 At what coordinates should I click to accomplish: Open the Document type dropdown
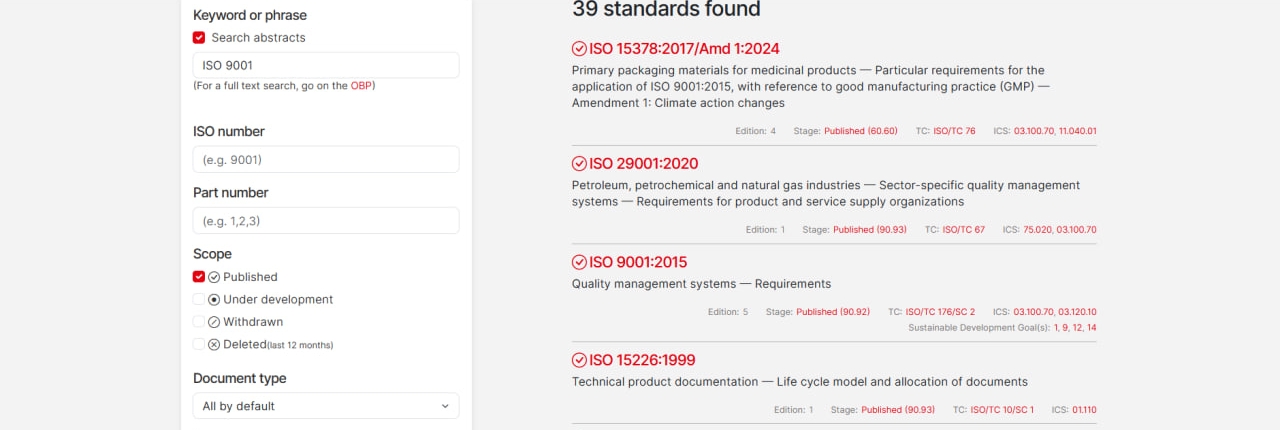click(x=326, y=406)
